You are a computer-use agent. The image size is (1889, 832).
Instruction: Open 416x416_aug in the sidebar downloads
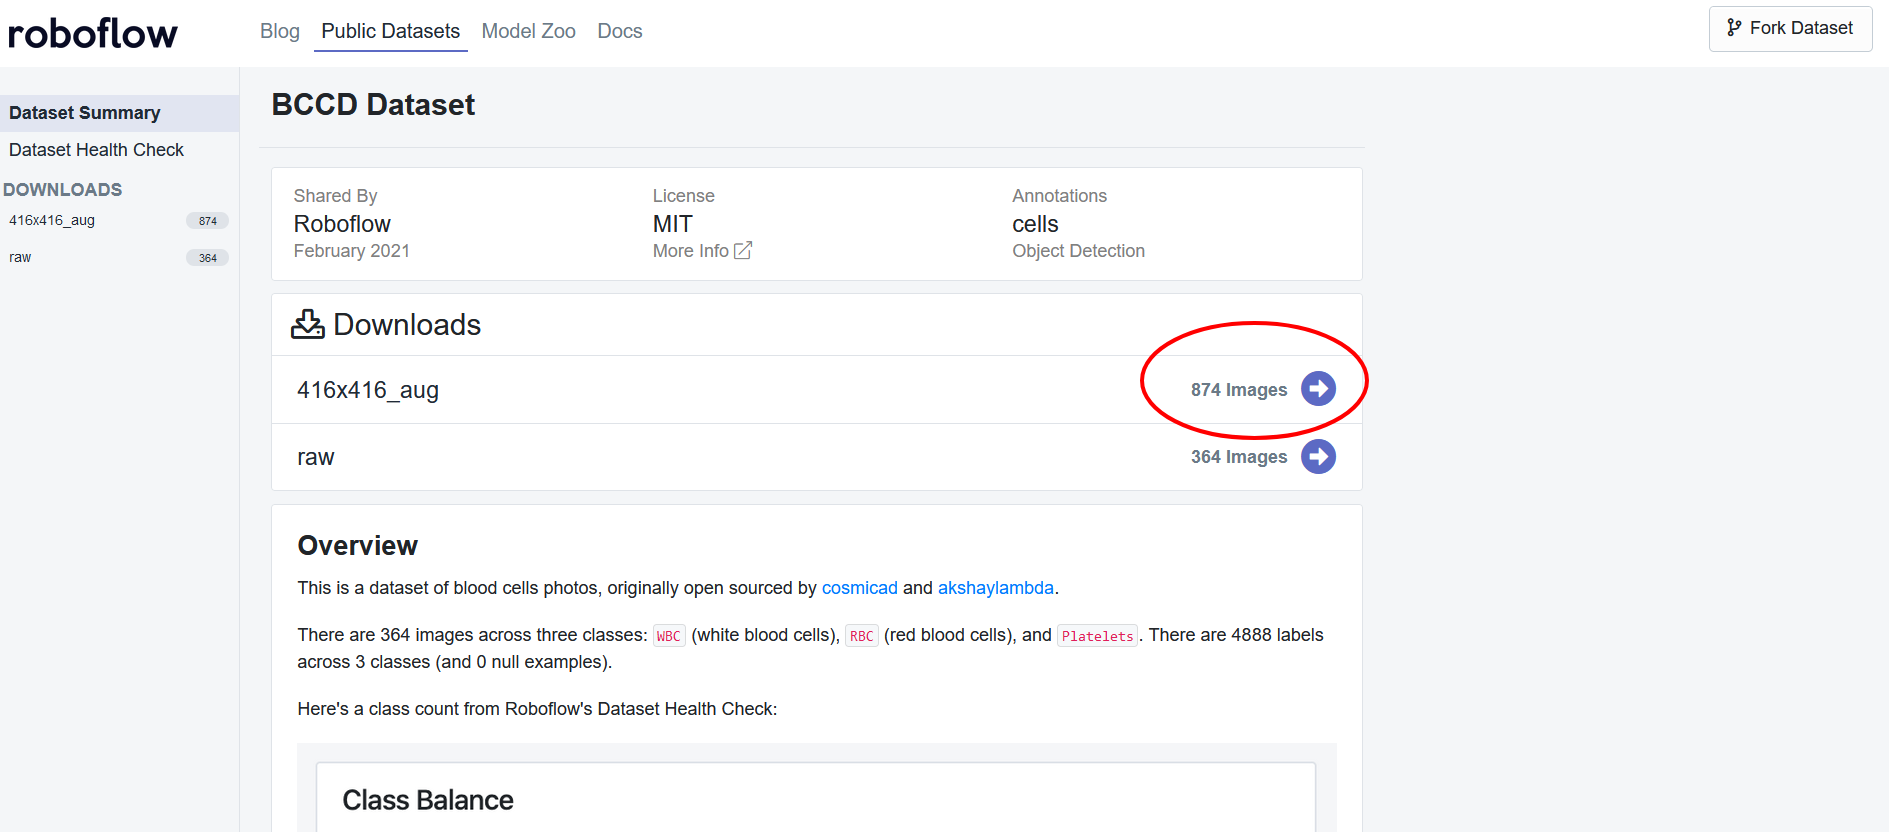tap(52, 220)
